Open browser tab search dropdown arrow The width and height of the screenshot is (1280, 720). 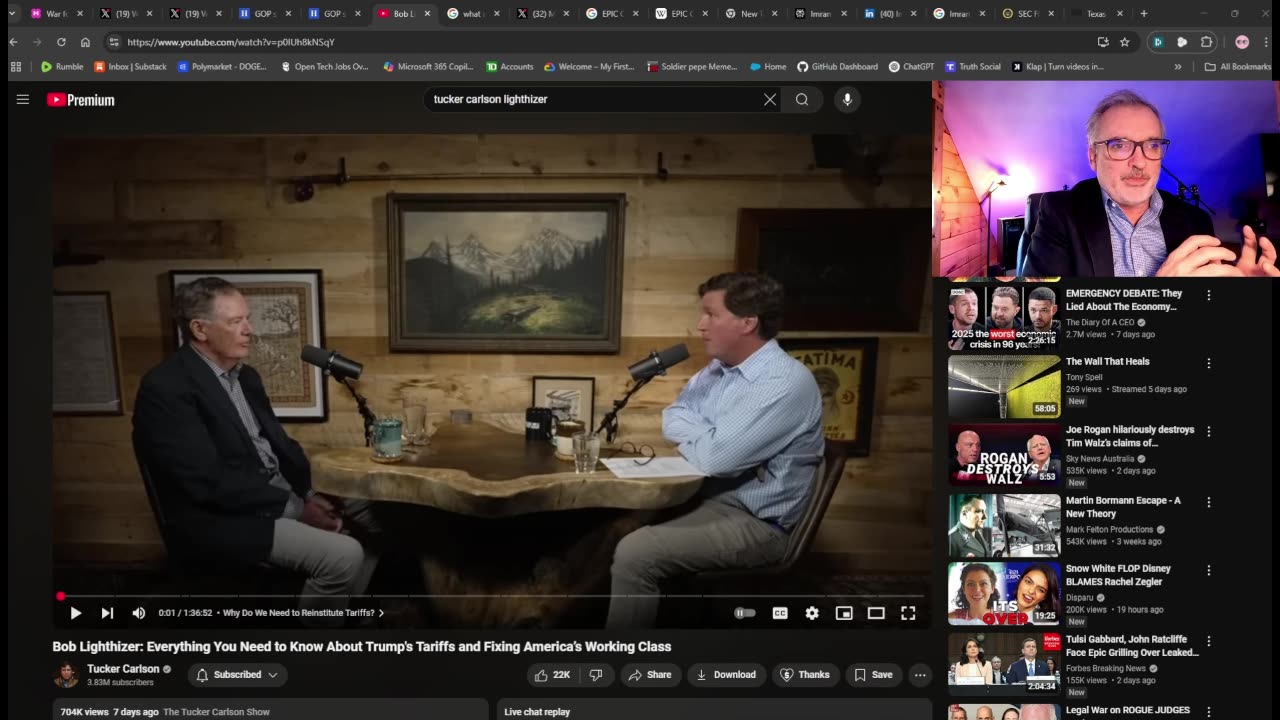pos(12,14)
